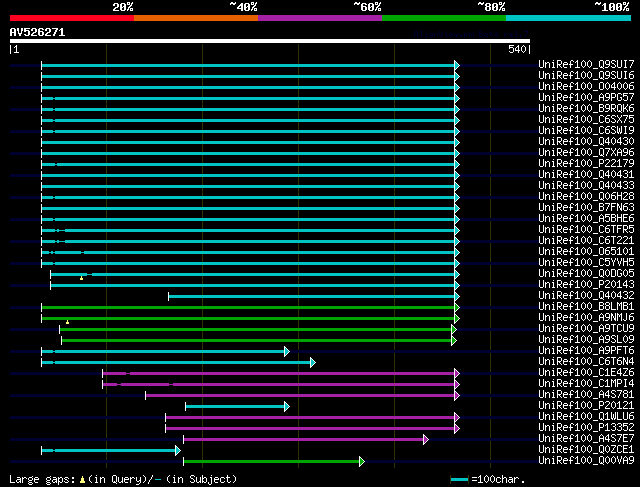The image size is (640, 487).
Task: Click the arrowhead ending the A9PFT6 alignment
Action: [287, 351]
